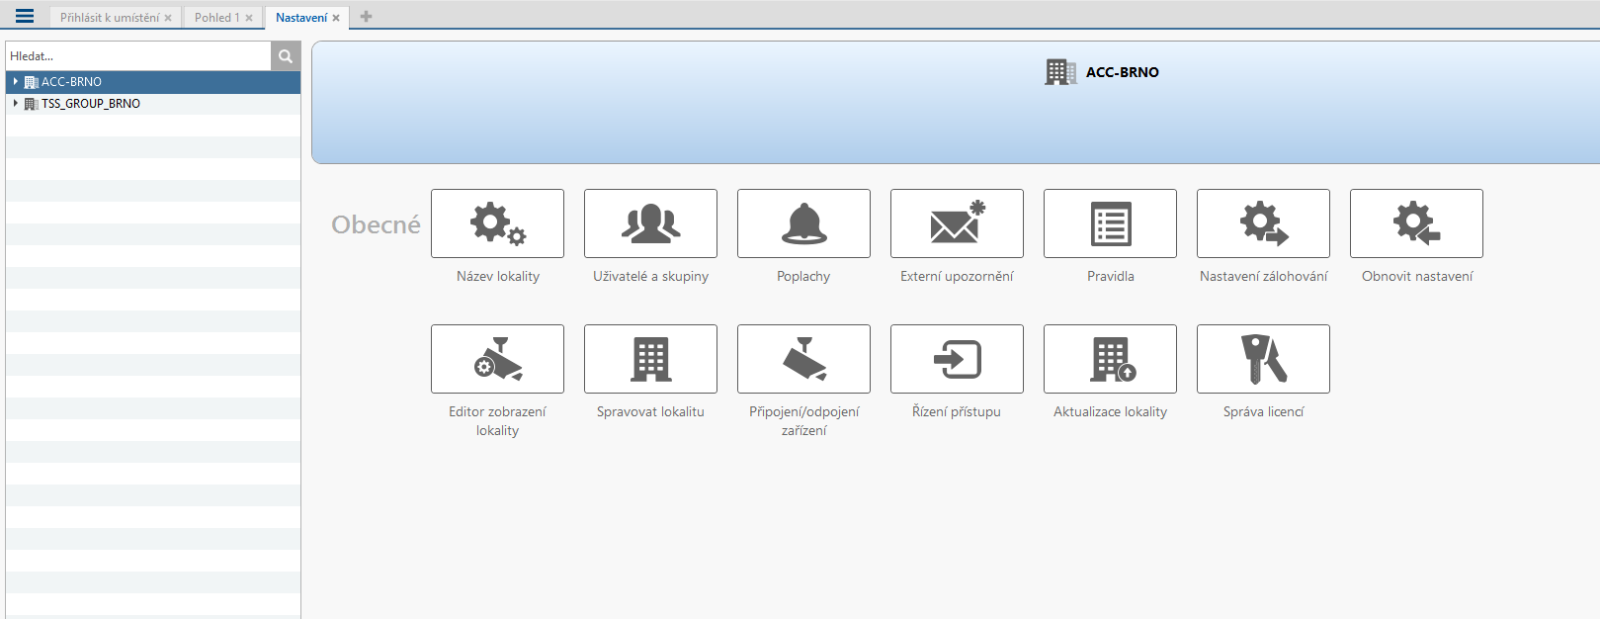This screenshot has height=619, width=1600.
Task: Open the hamburger main menu
Action: (x=25, y=17)
